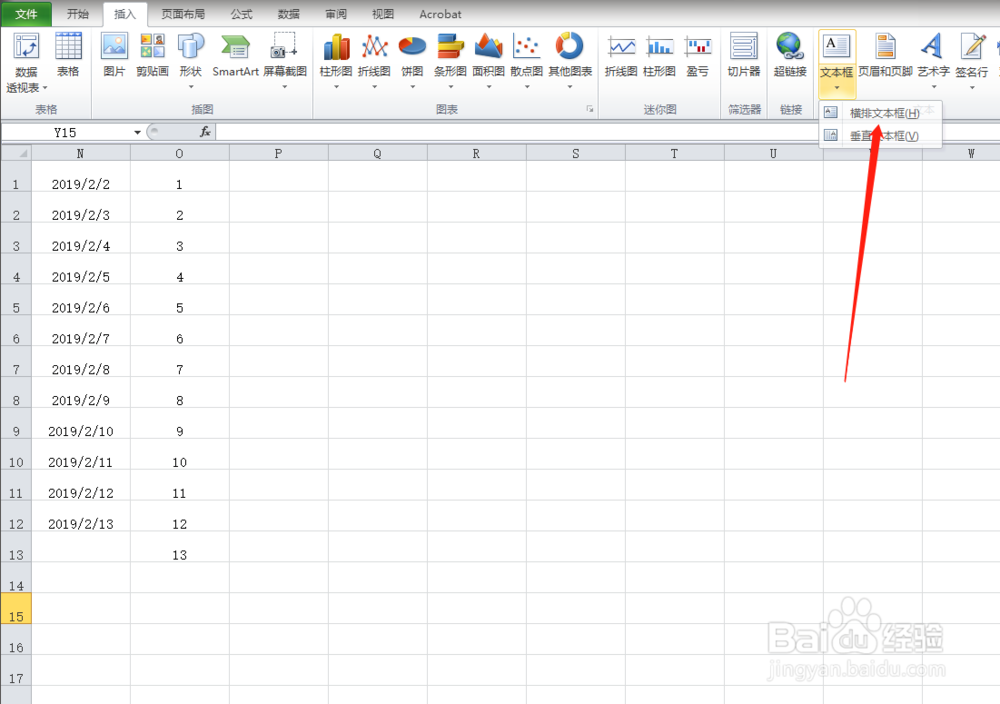
Task: Select column T header
Action: [x=674, y=153]
